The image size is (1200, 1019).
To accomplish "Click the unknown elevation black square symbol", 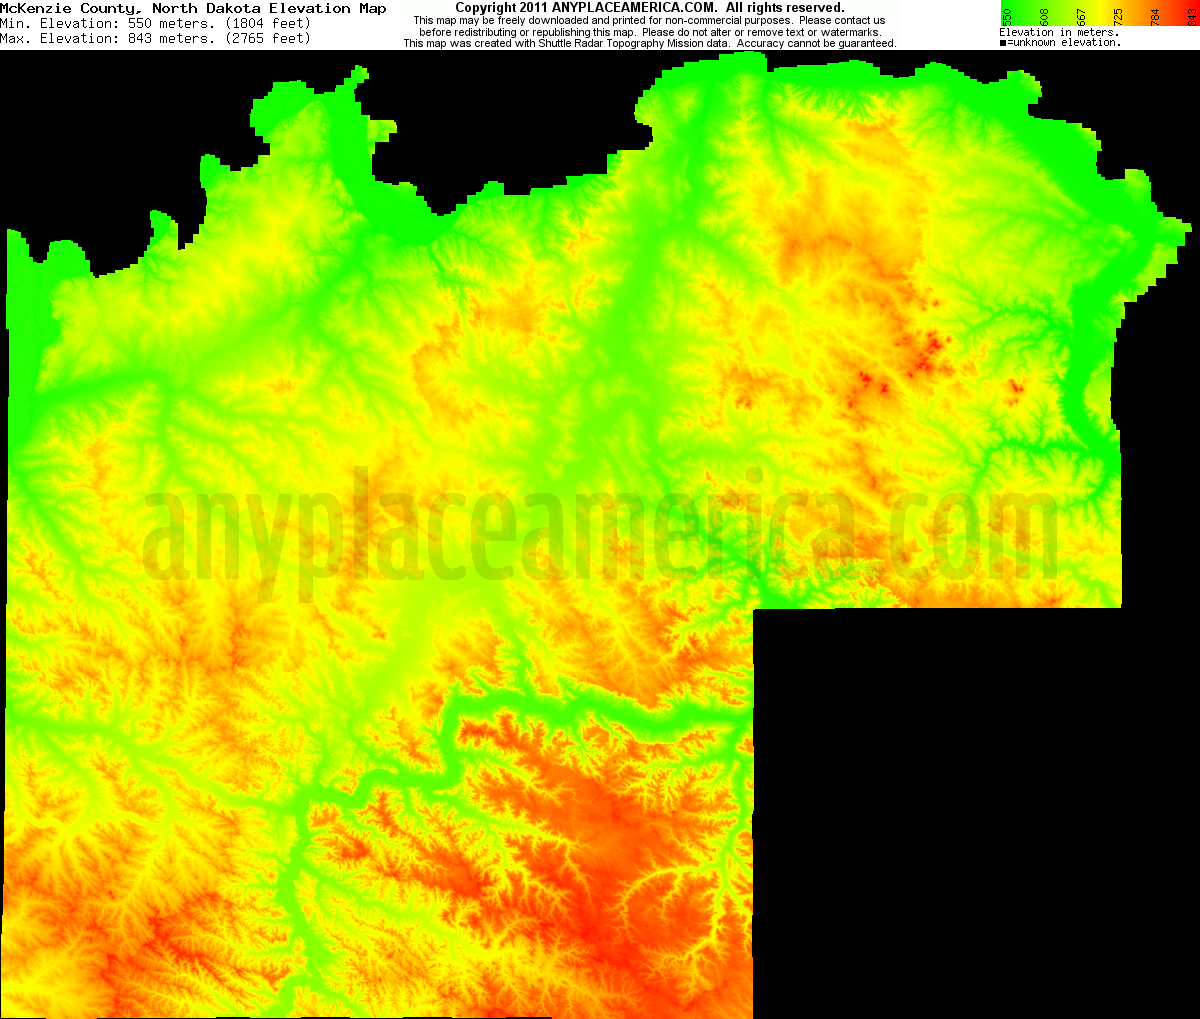I will click(x=1001, y=41).
